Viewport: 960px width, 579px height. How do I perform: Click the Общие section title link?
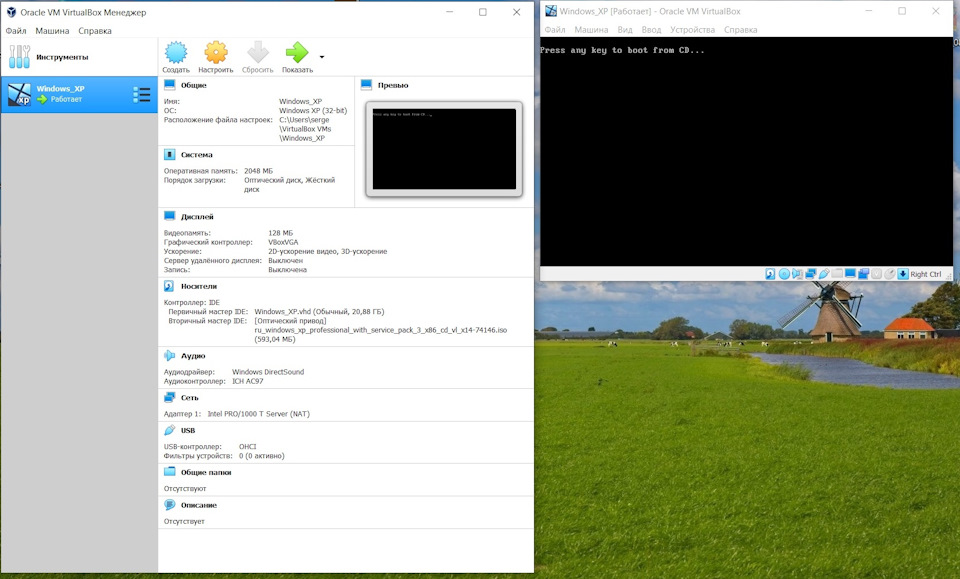click(193, 85)
